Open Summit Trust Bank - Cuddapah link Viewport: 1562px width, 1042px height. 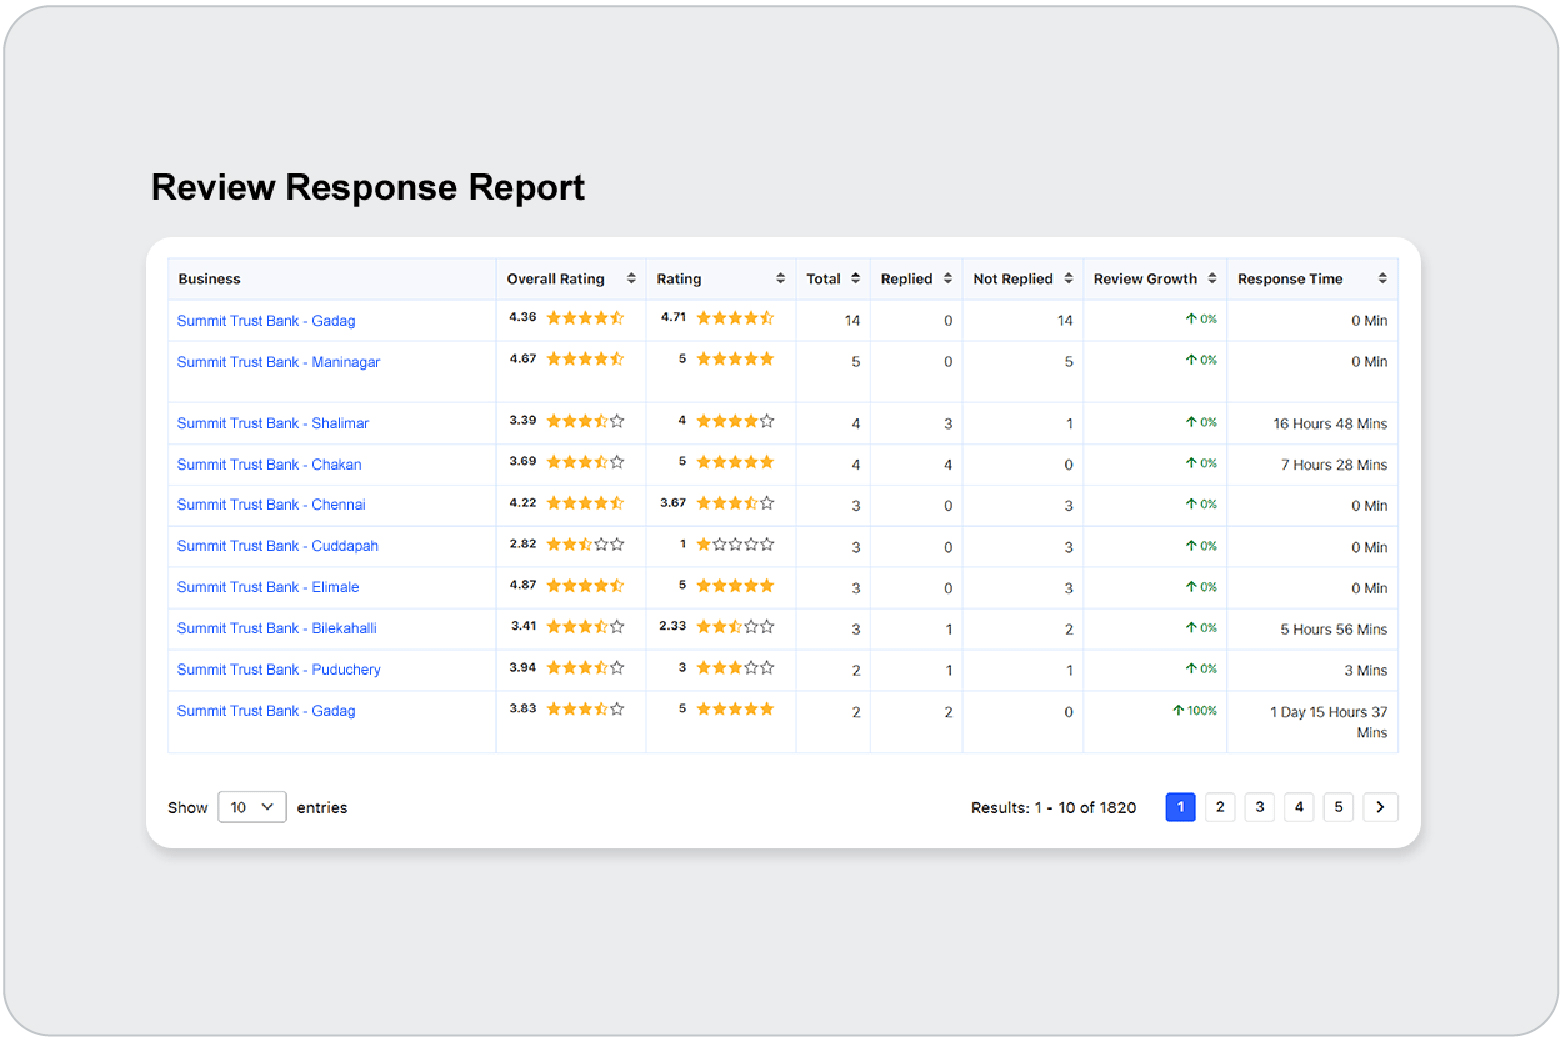(277, 546)
